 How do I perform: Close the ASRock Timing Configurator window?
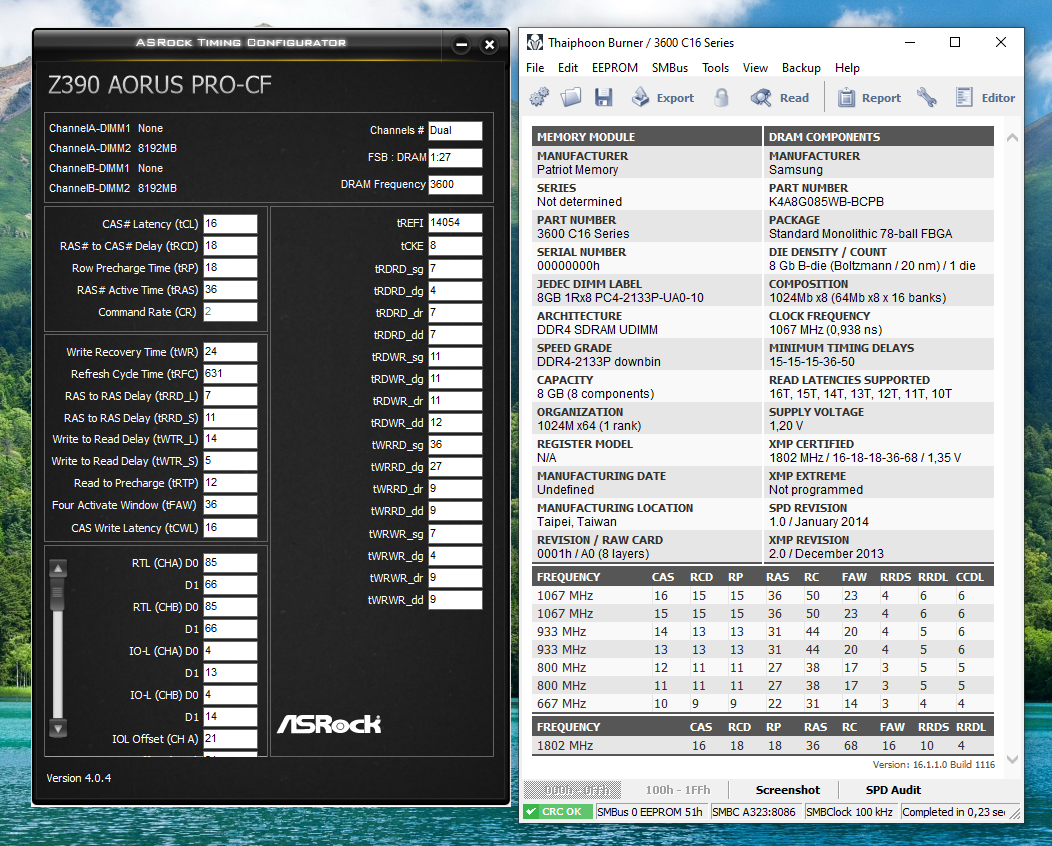490,46
